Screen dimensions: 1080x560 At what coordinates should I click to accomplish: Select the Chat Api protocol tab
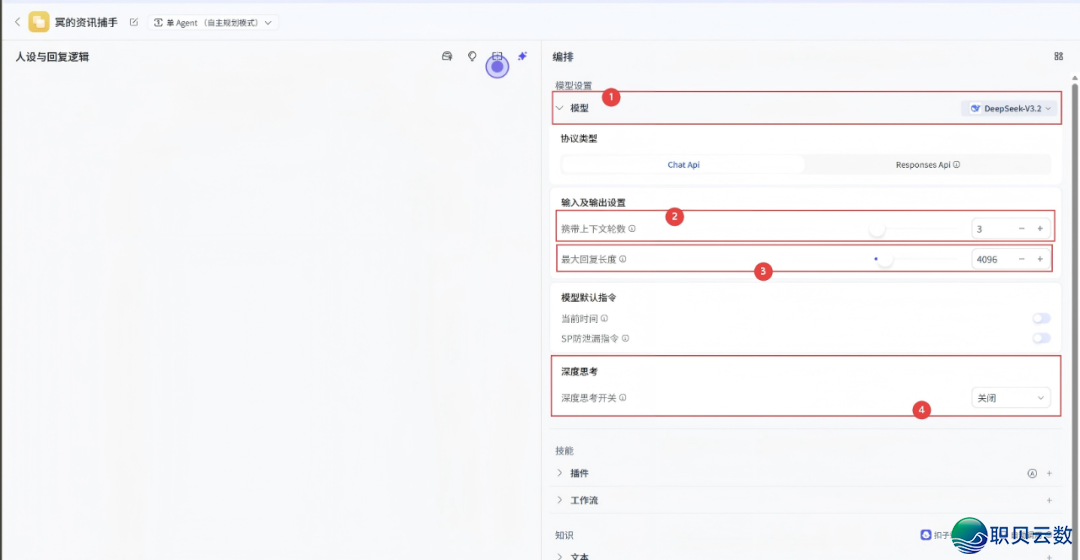(x=683, y=165)
